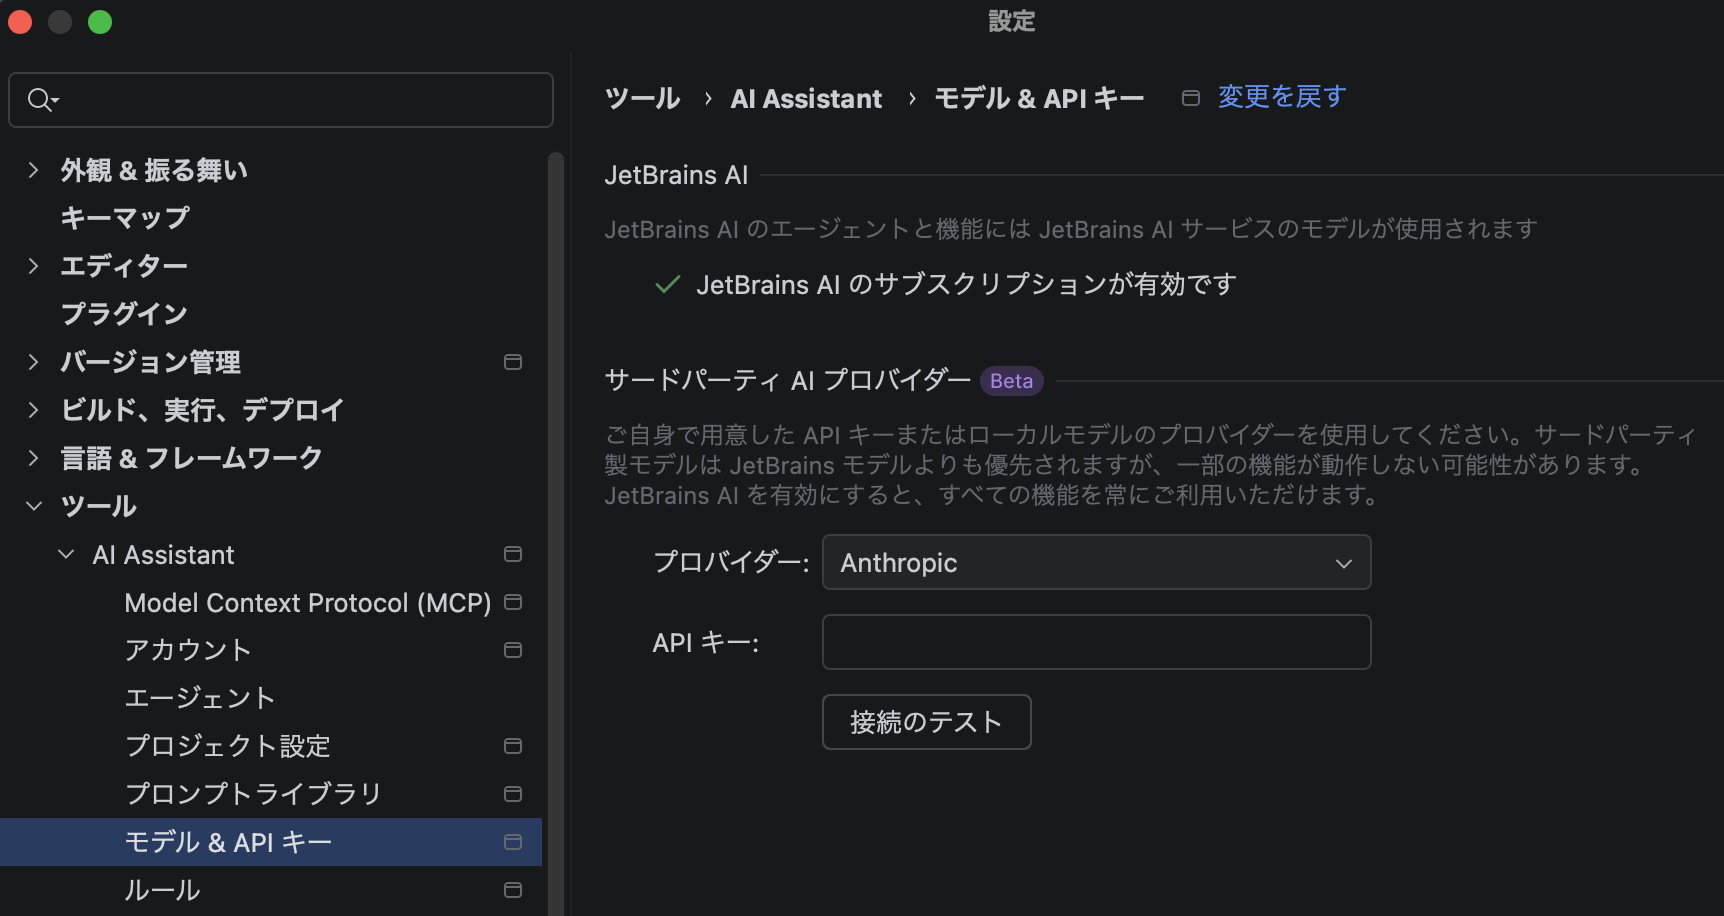1724x916 pixels.
Task: Expand the エディター tree node
Action: click(x=34, y=266)
